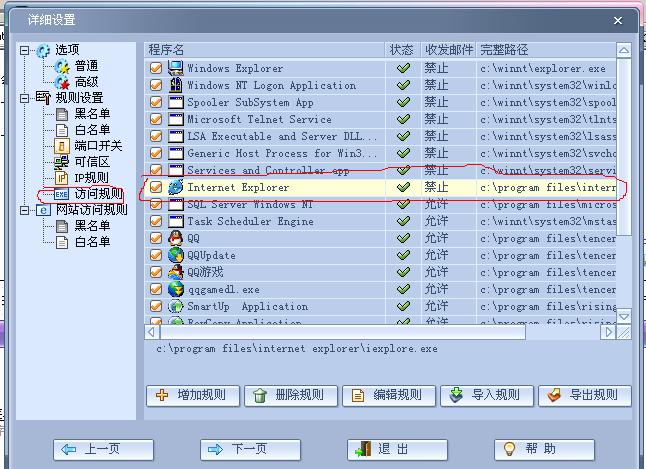Select the 高级 options icon
The image size is (646, 469).
62,82
